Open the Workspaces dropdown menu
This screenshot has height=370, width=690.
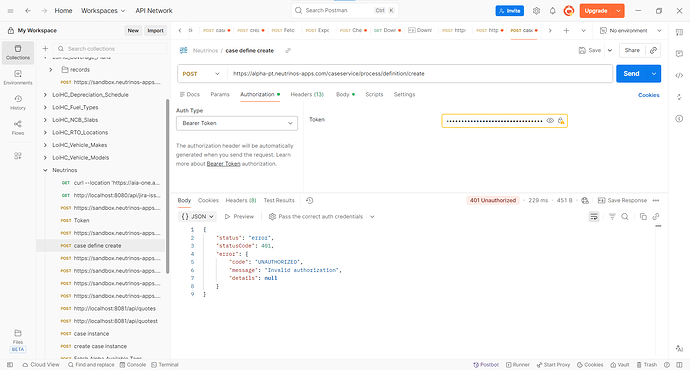[x=103, y=11]
